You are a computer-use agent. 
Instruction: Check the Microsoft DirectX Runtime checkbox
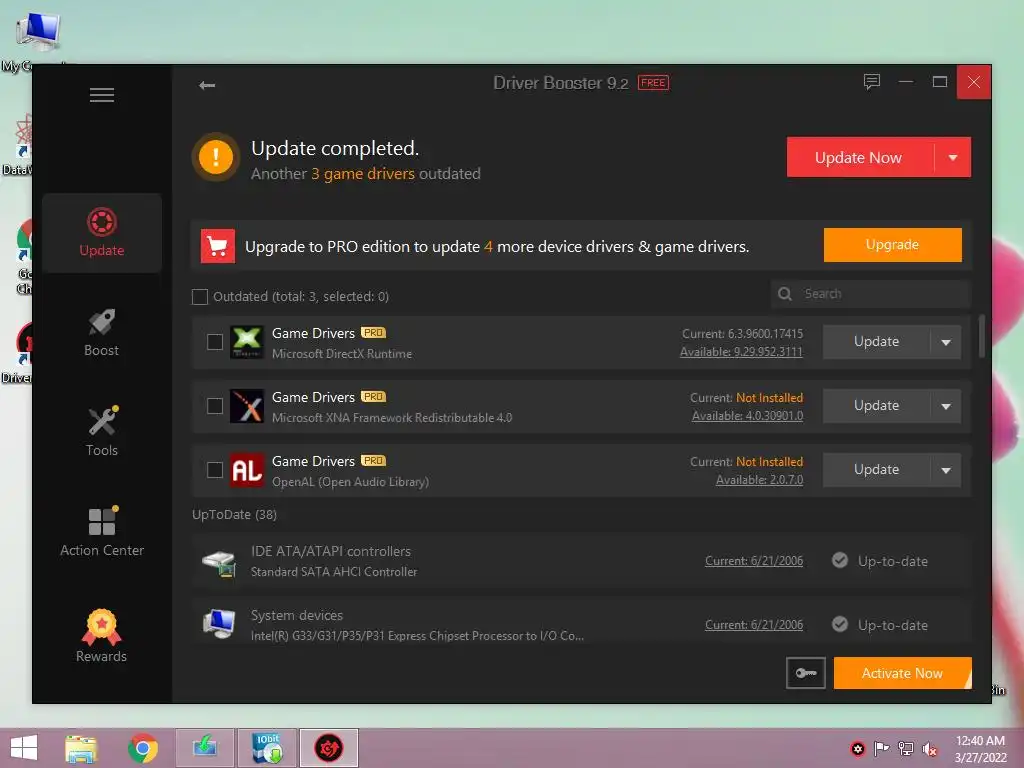coord(215,342)
